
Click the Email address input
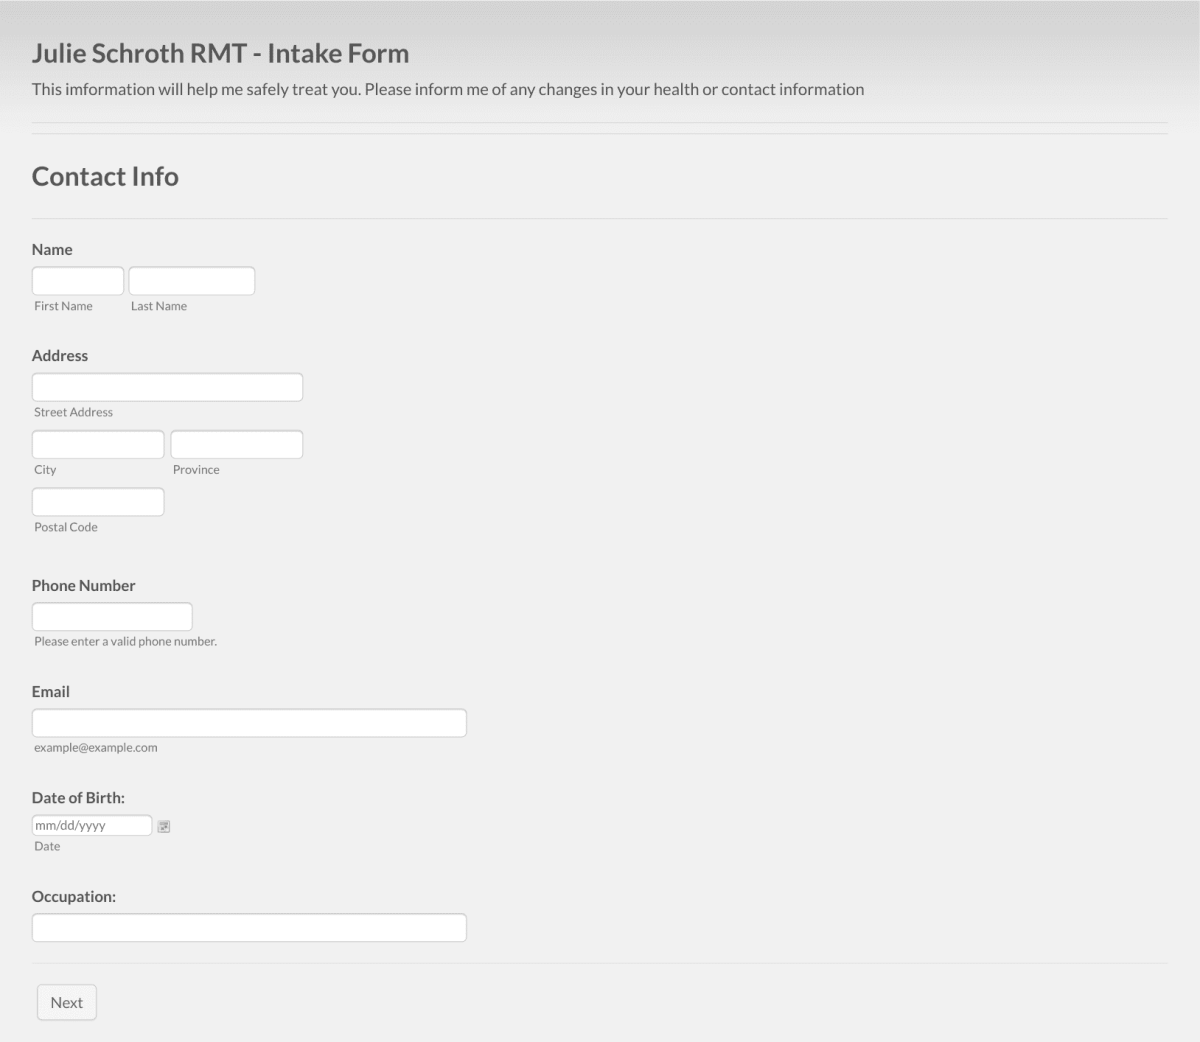[248, 721]
